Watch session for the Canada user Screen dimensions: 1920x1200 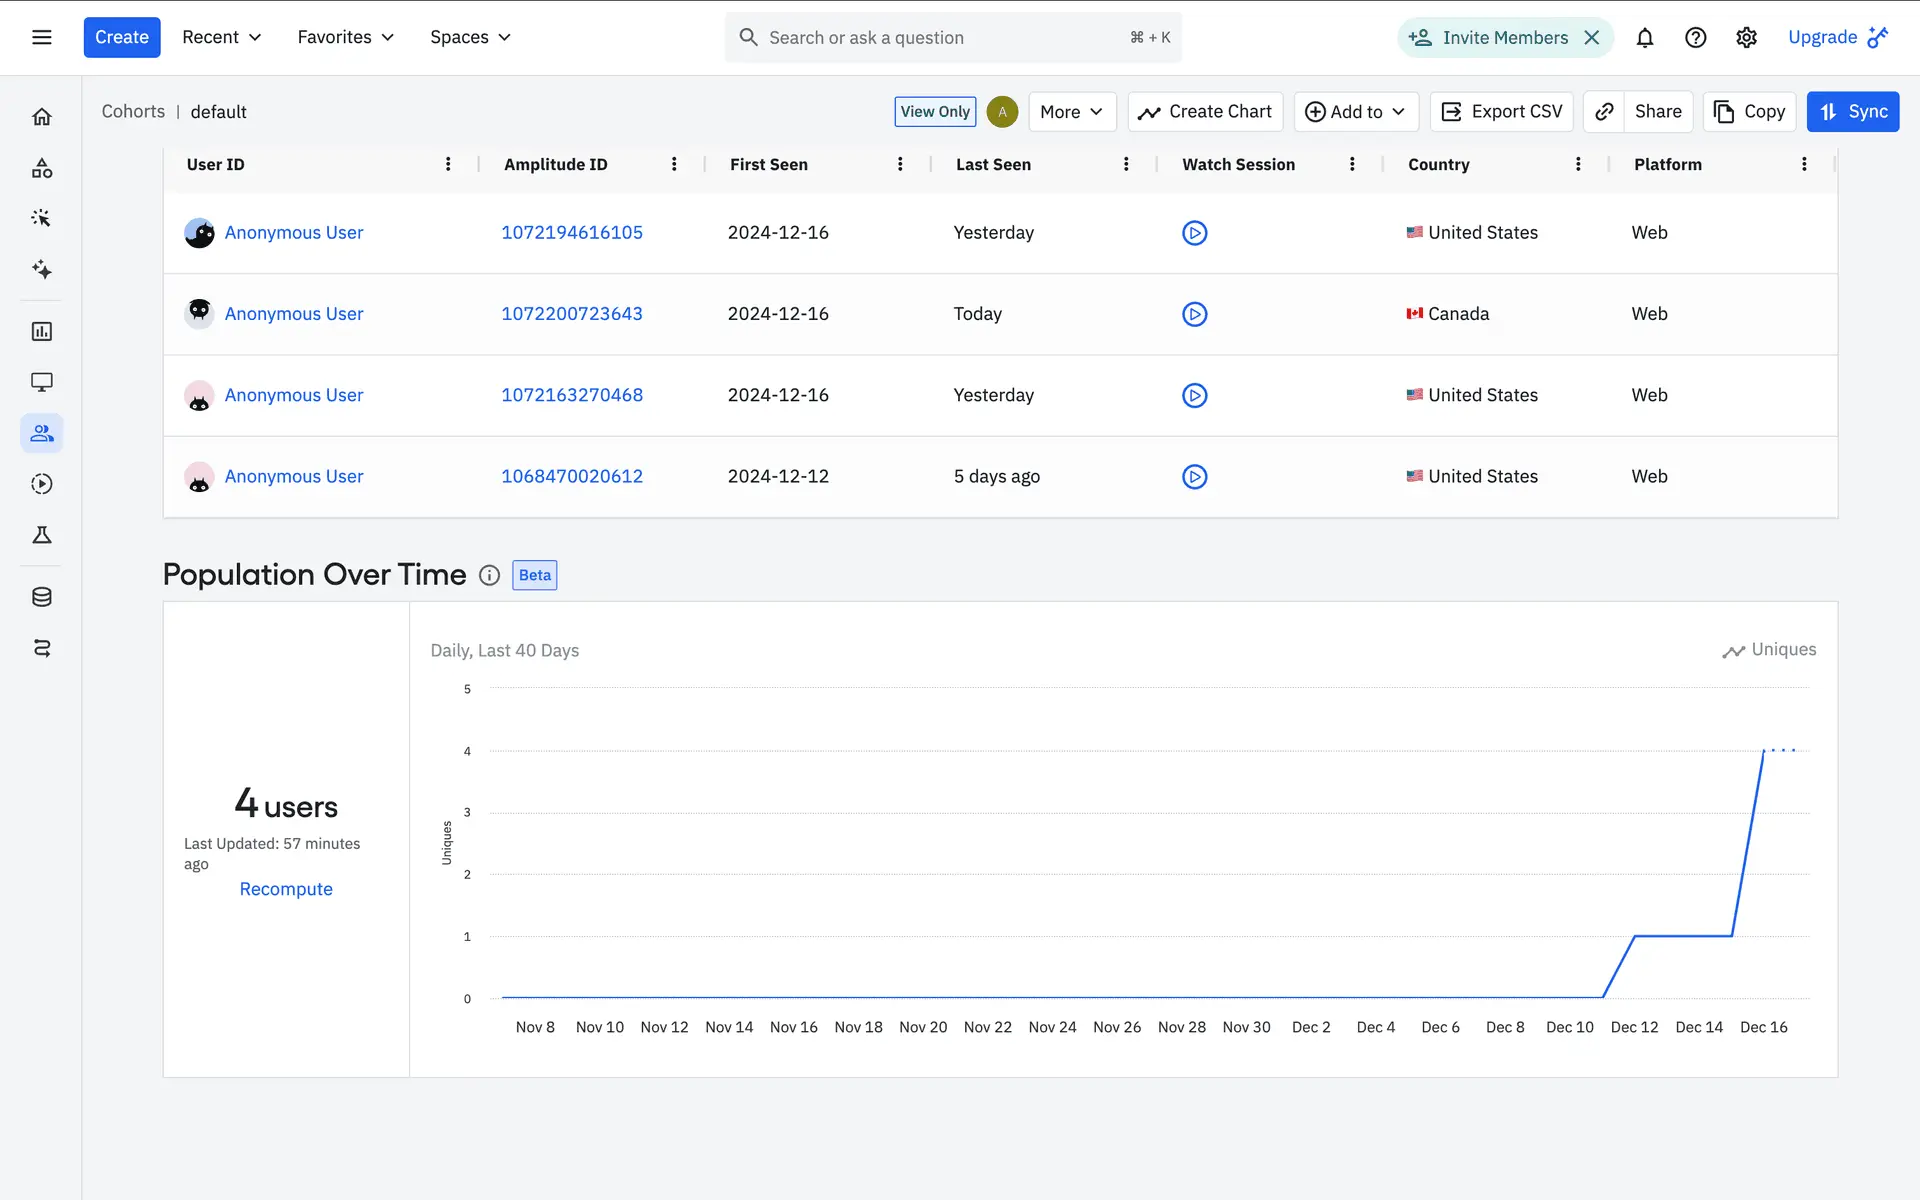point(1194,314)
